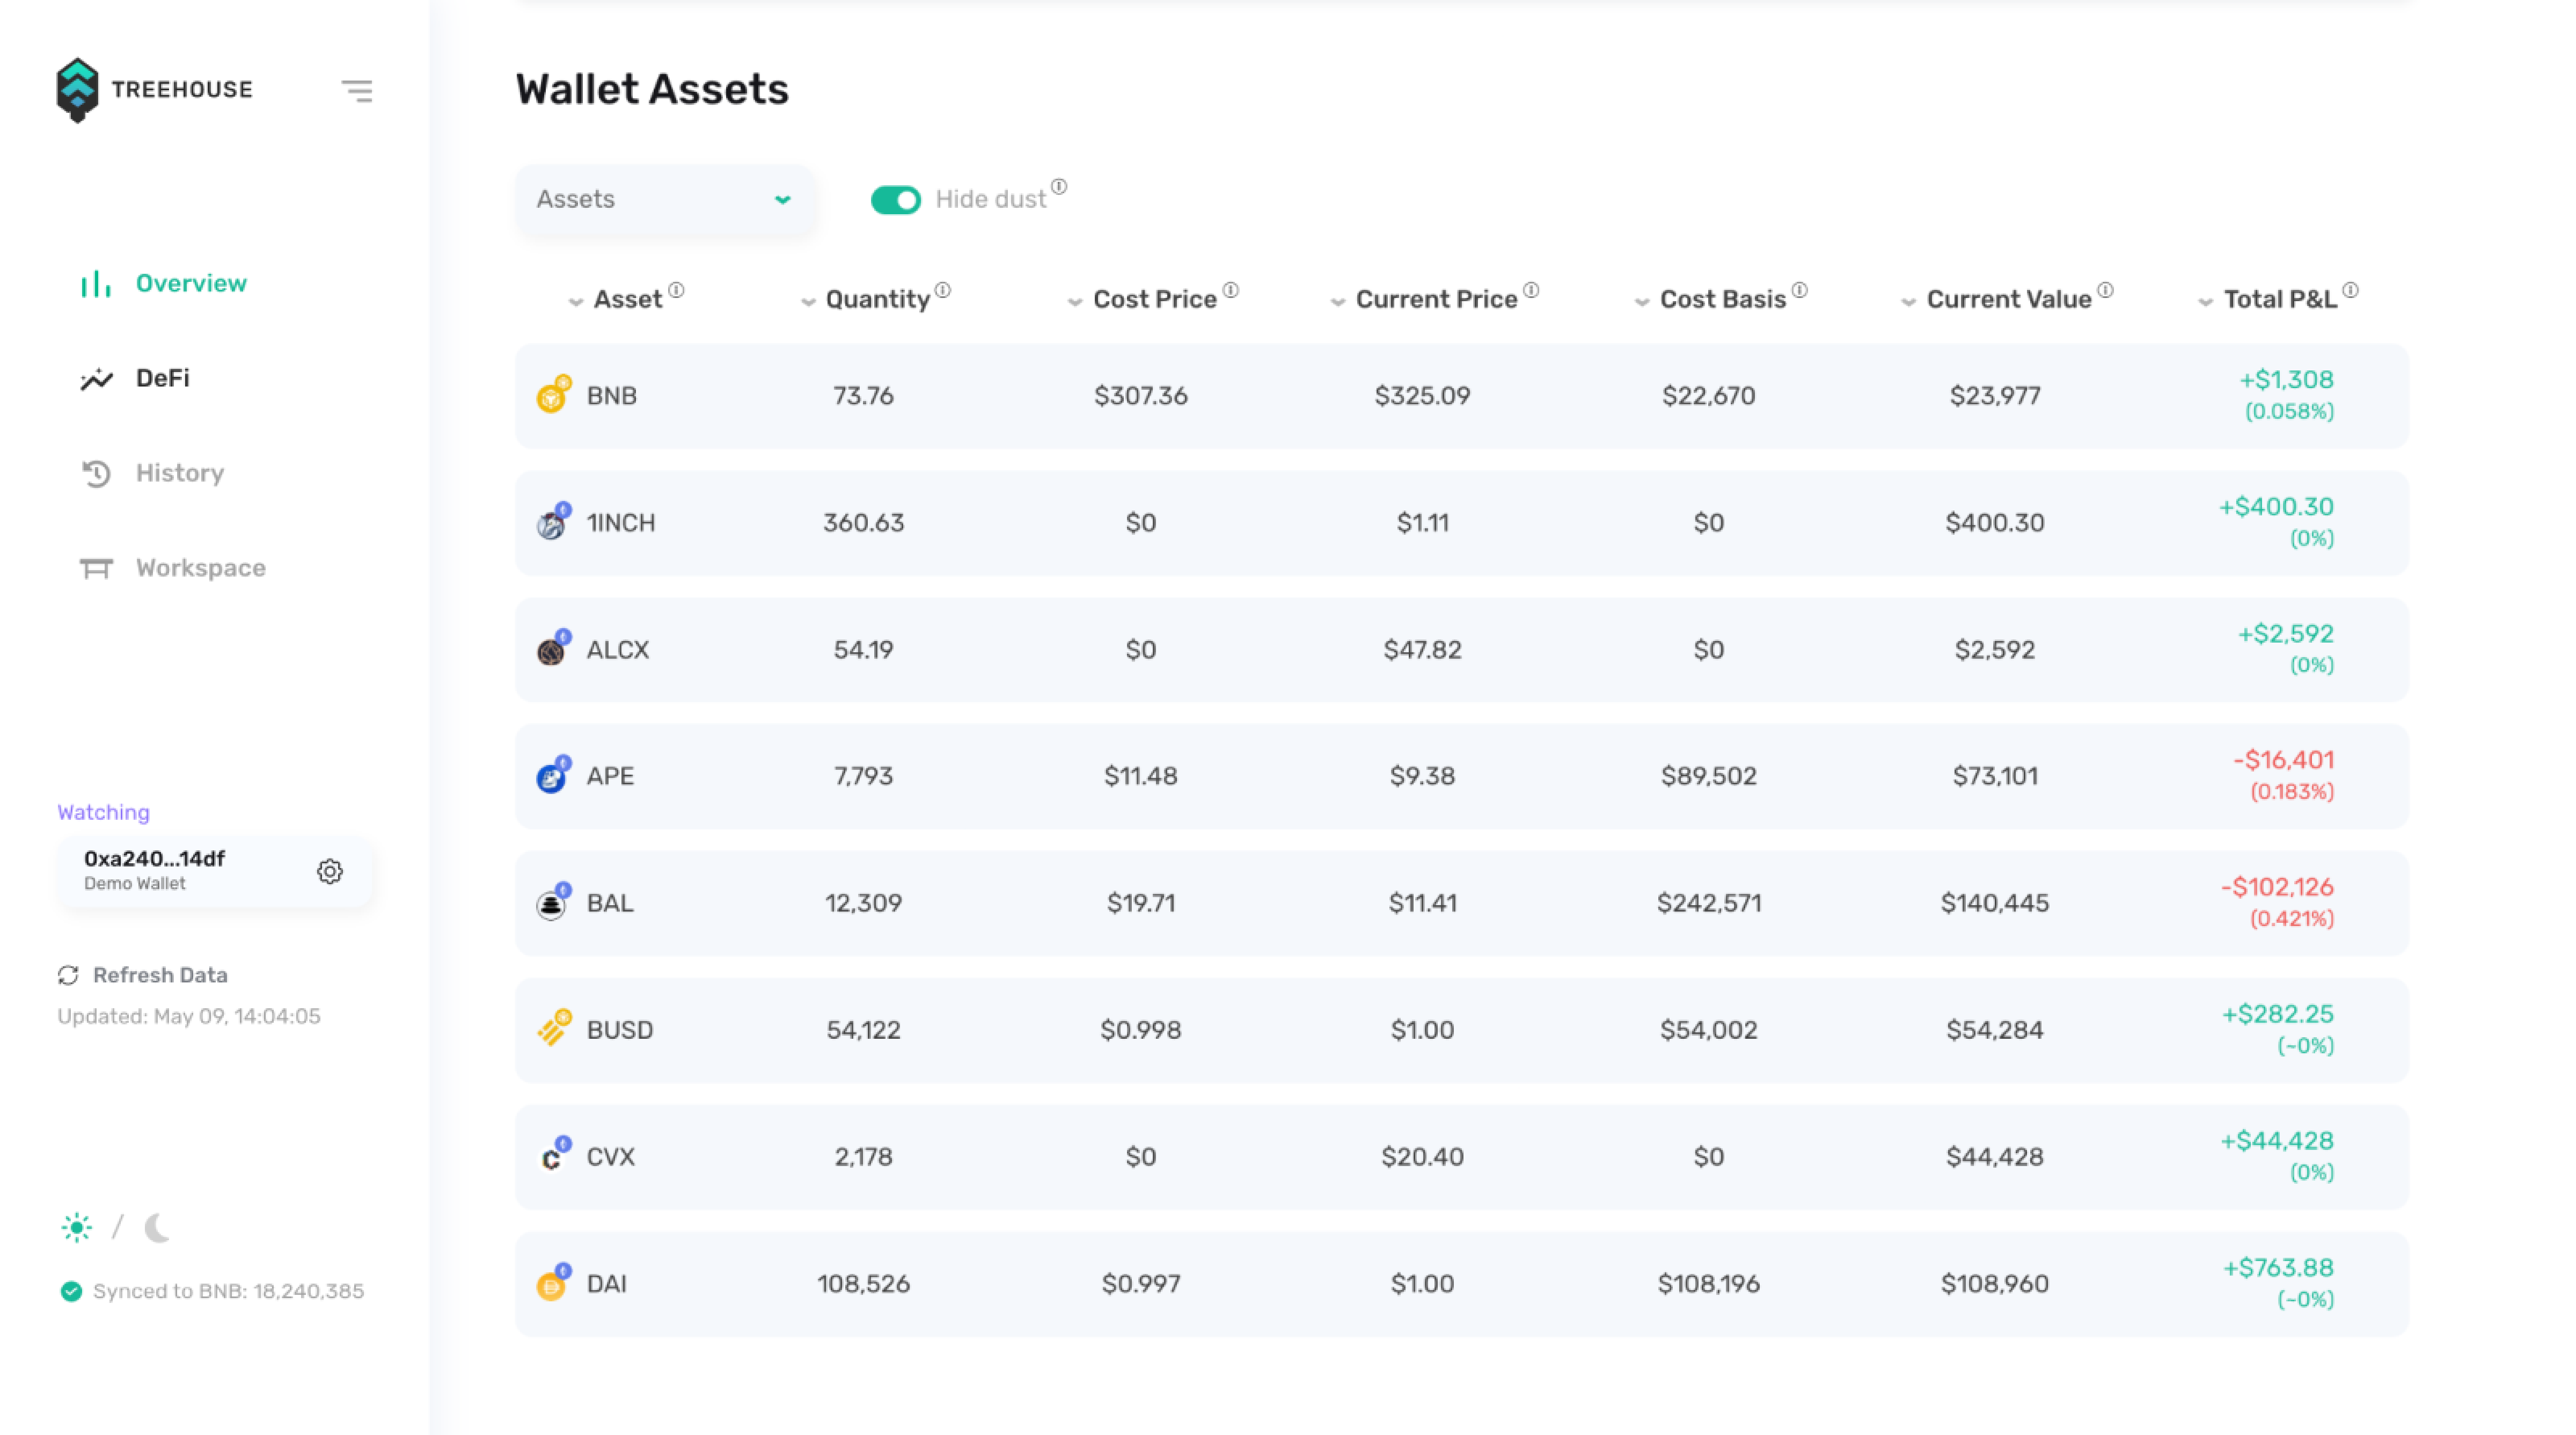Select the 0xa240...14df Demo Wallet card
This screenshot has width=2576, height=1435.
(215, 871)
